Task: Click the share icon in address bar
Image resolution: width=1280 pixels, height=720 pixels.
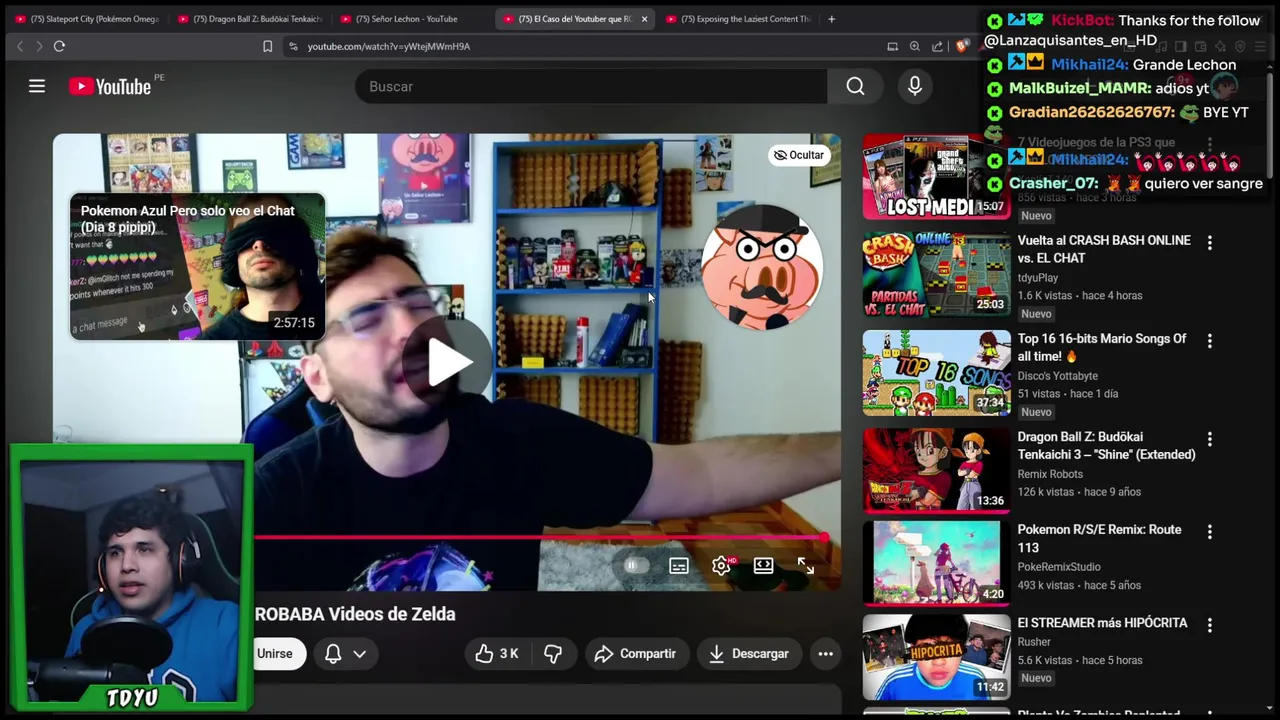Action: [937, 46]
